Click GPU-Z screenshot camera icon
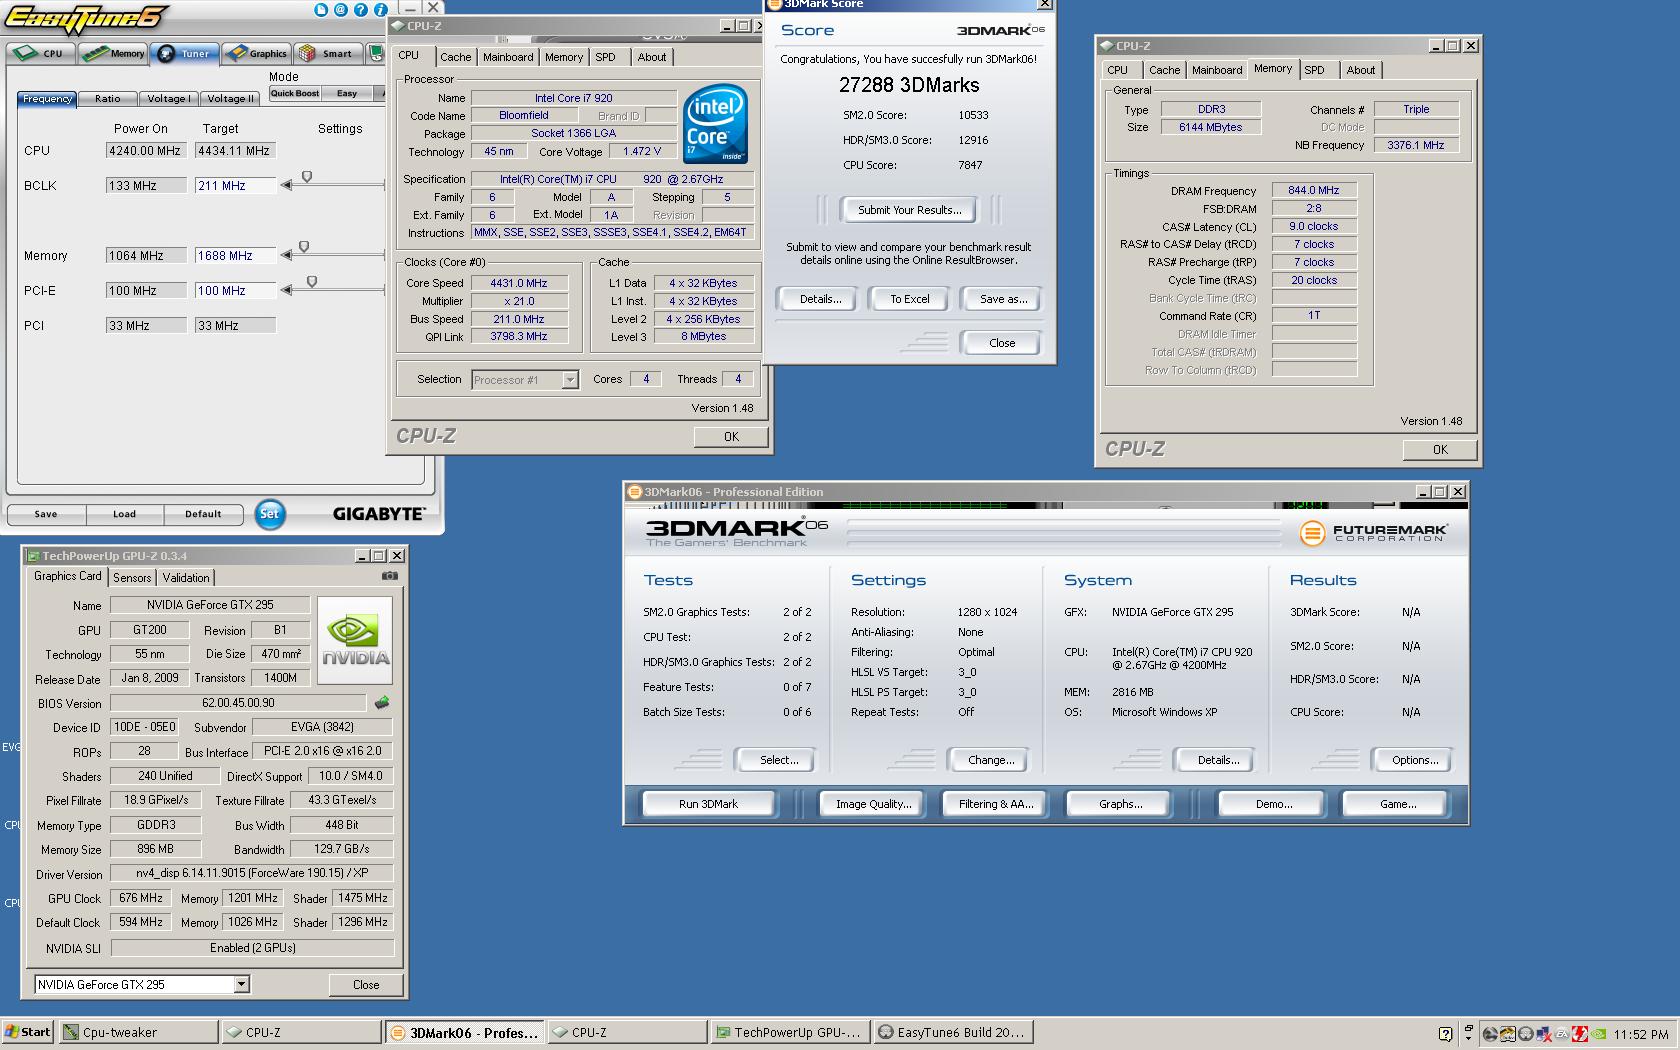Image resolution: width=1680 pixels, height=1050 pixels. [x=390, y=576]
